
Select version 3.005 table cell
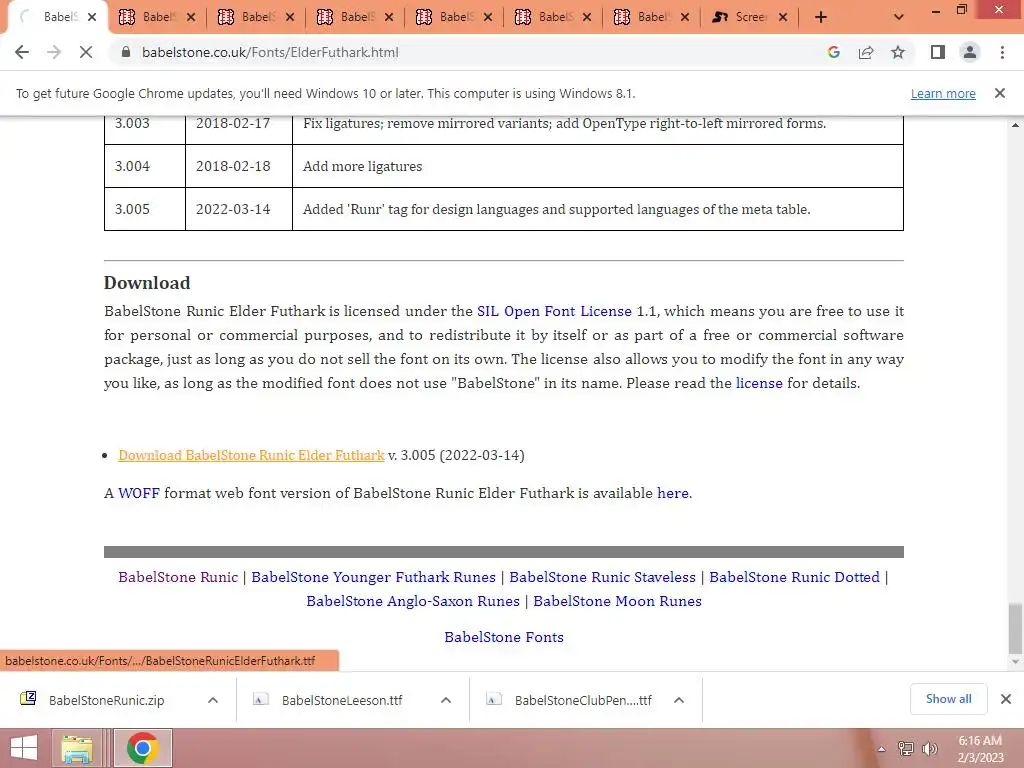(145, 209)
